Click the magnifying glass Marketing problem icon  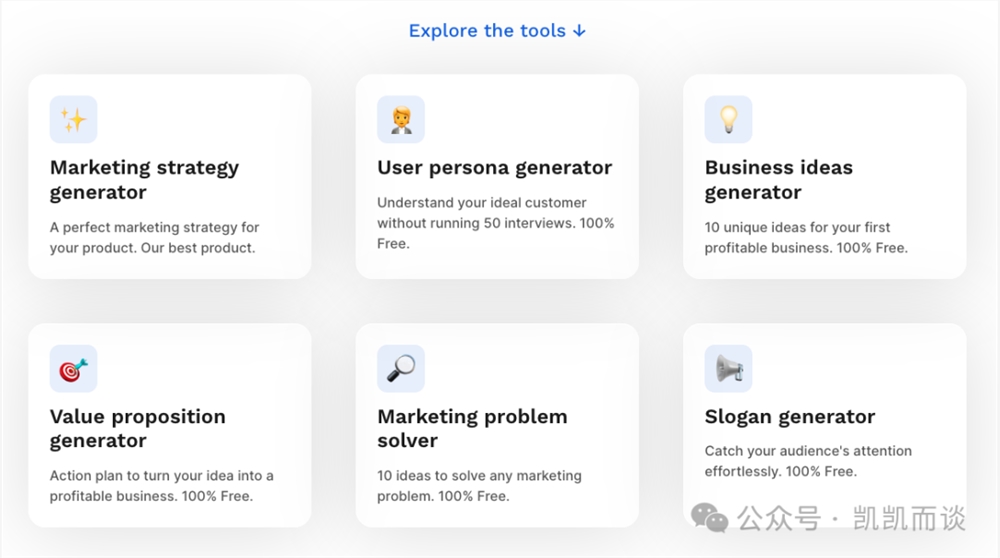[400, 369]
